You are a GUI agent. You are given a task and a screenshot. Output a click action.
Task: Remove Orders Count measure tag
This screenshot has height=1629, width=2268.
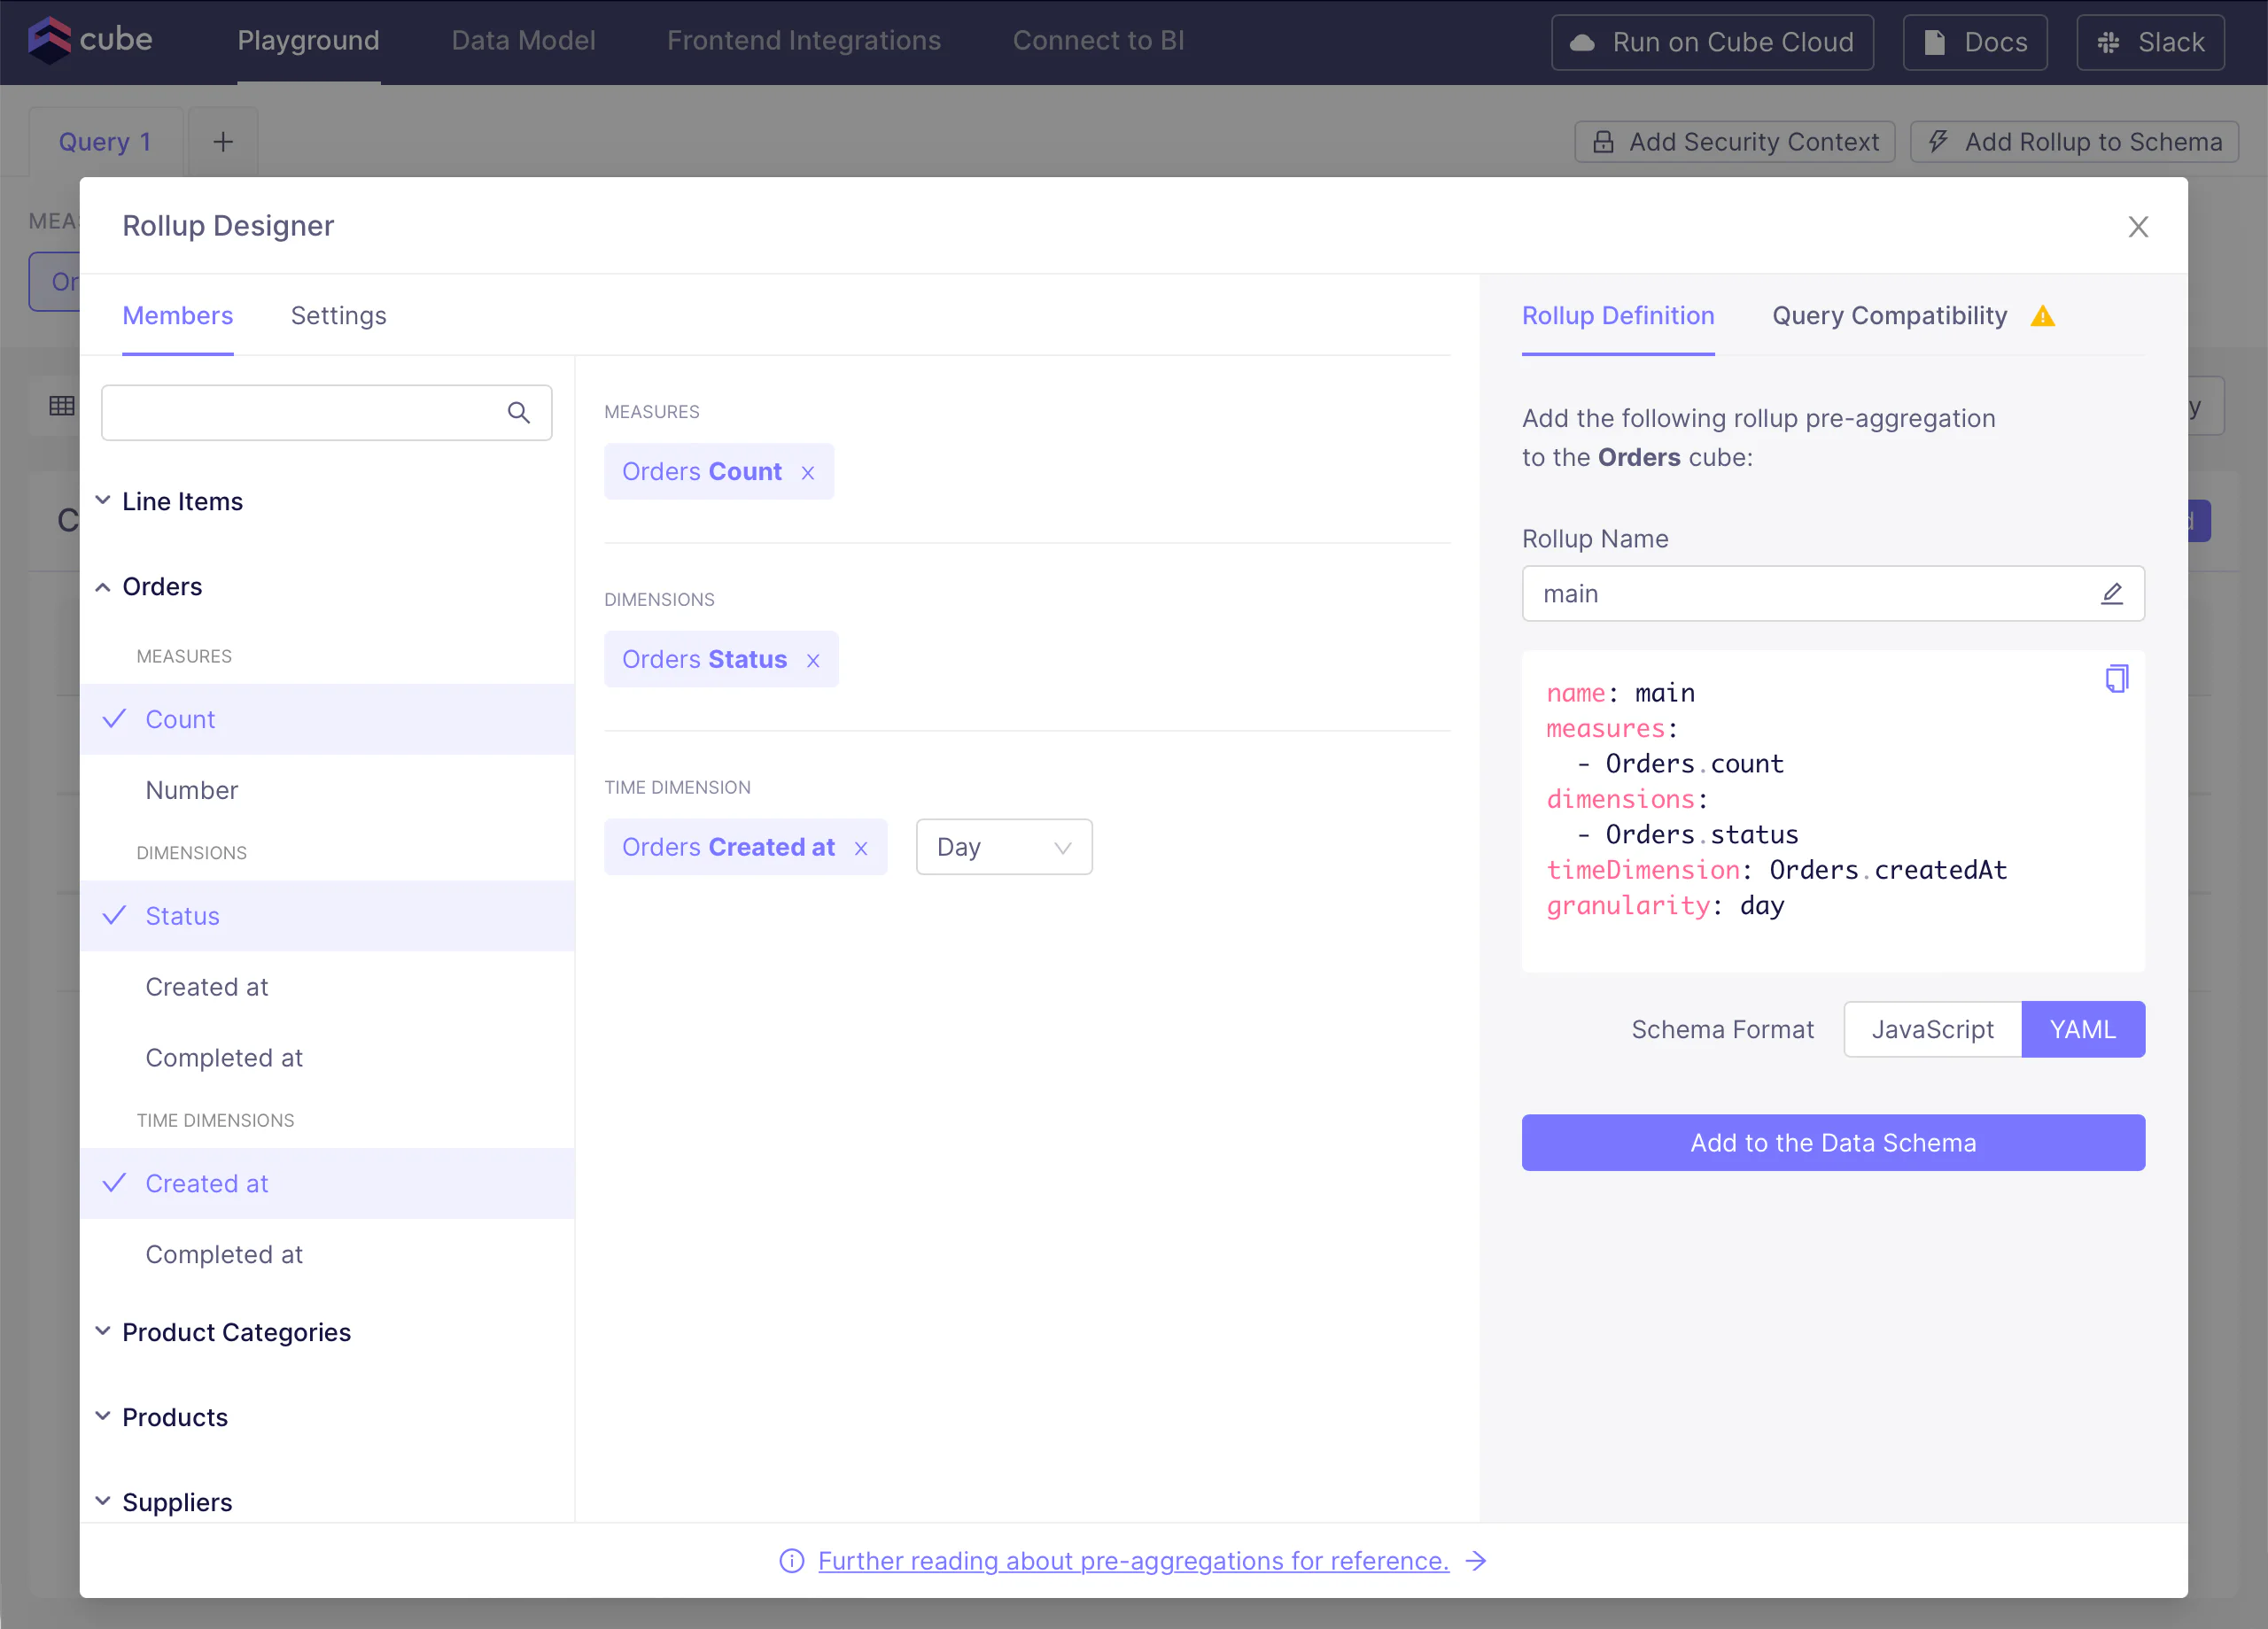[x=808, y=473]
